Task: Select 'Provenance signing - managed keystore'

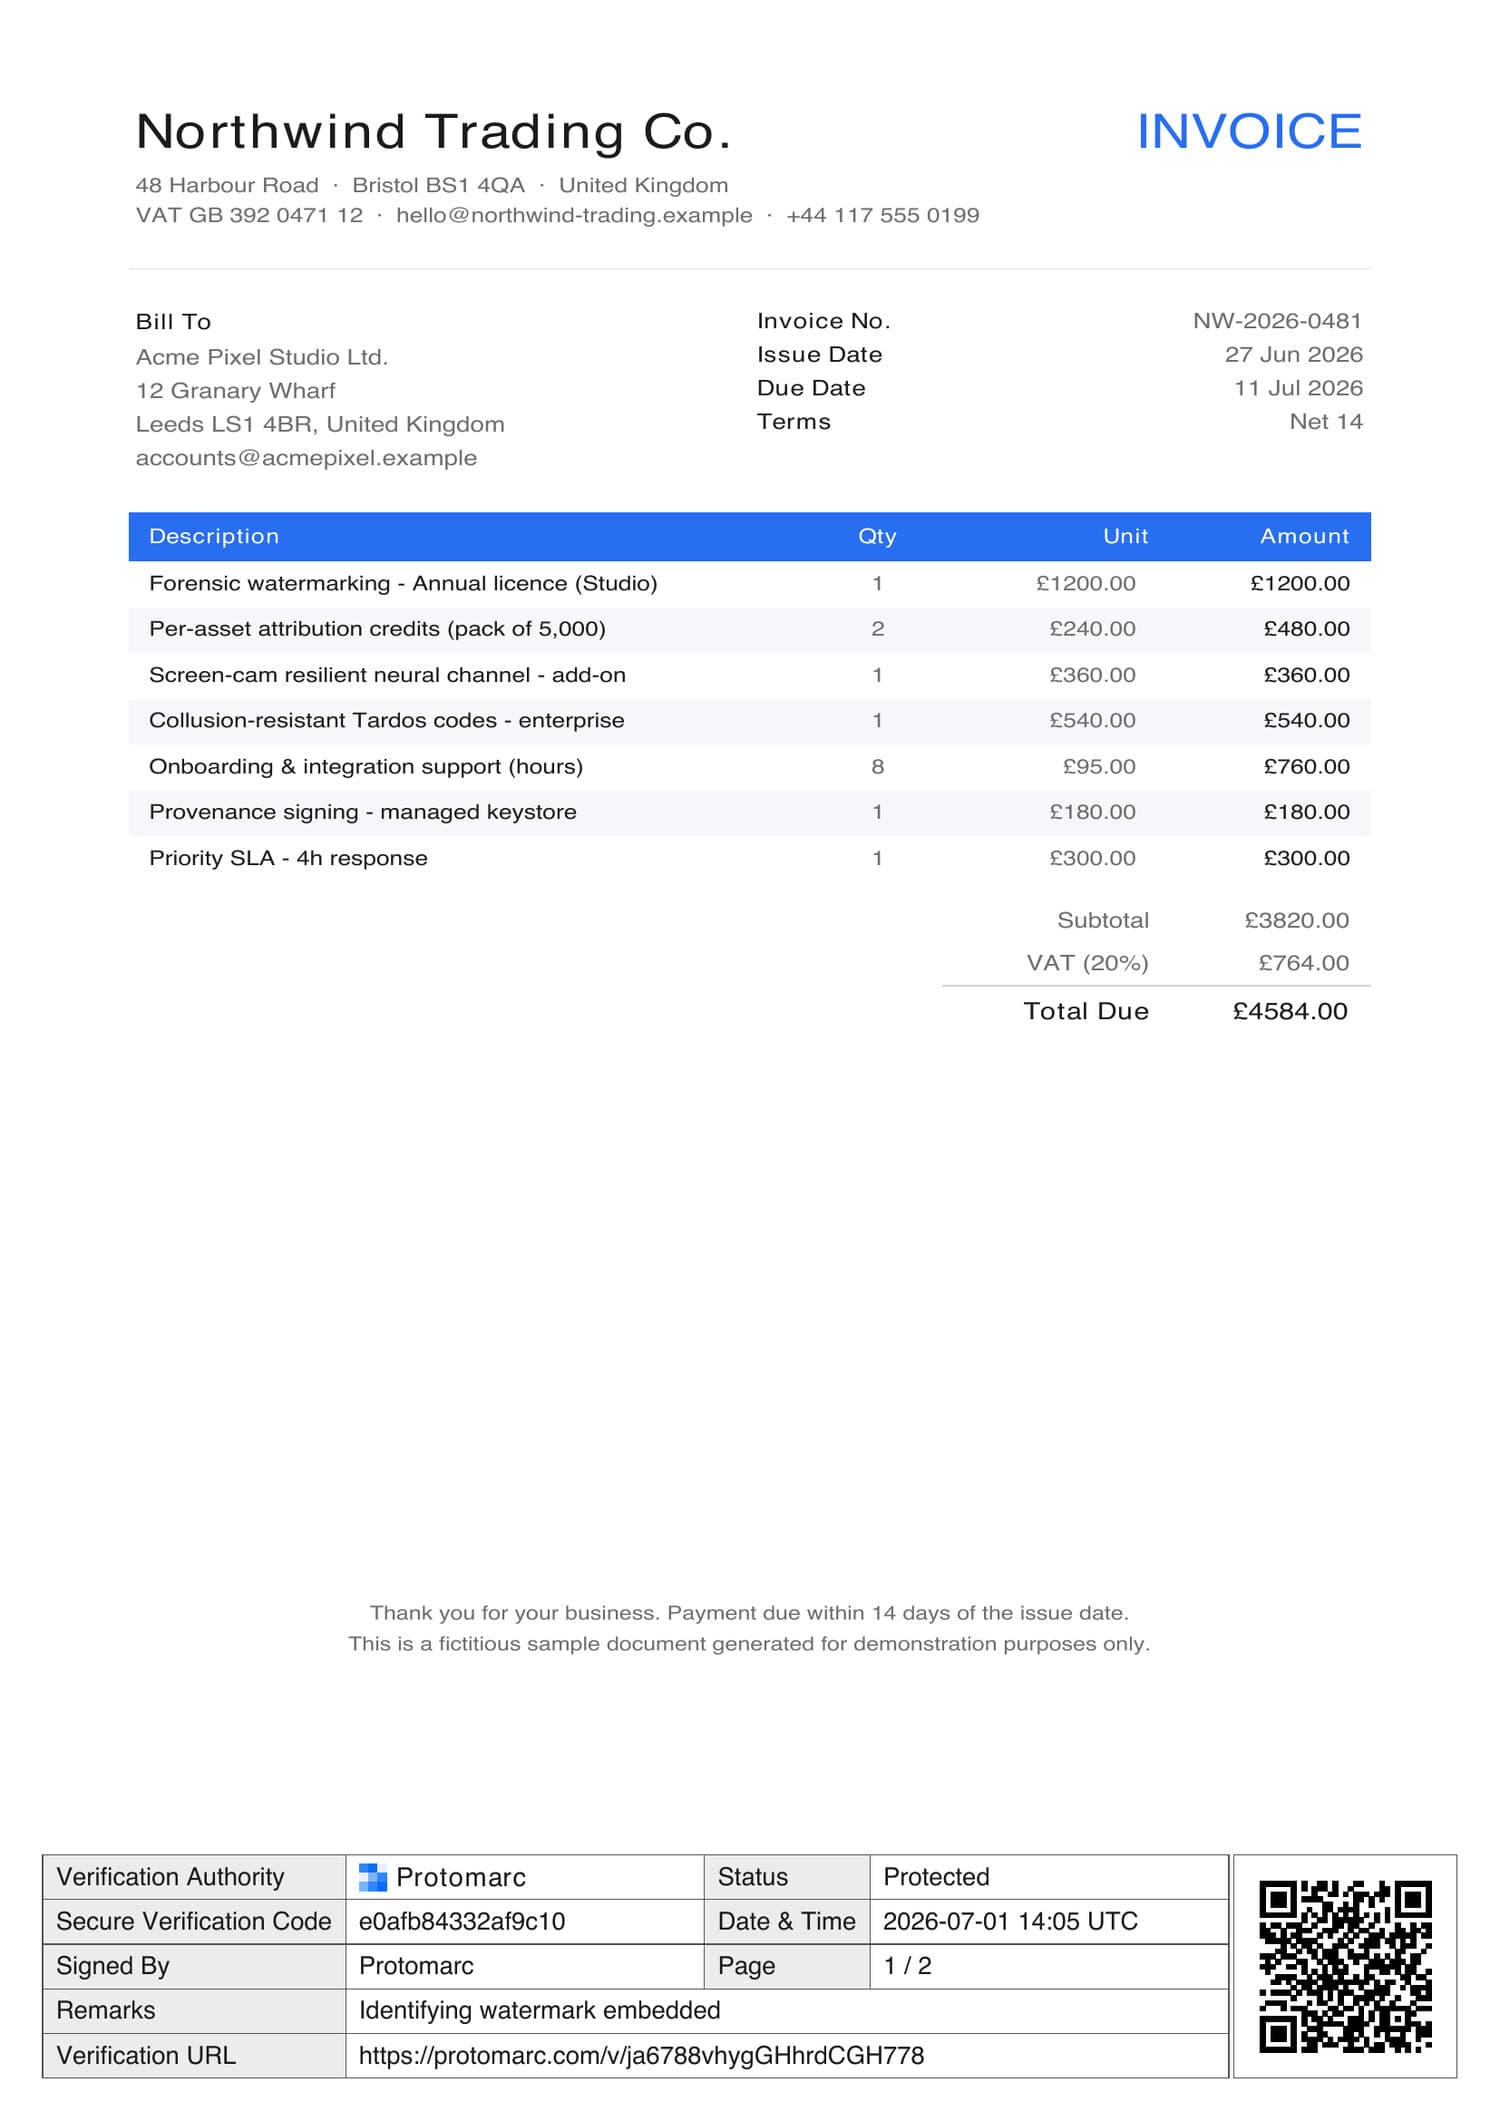Action: click(x=363, y=812)
